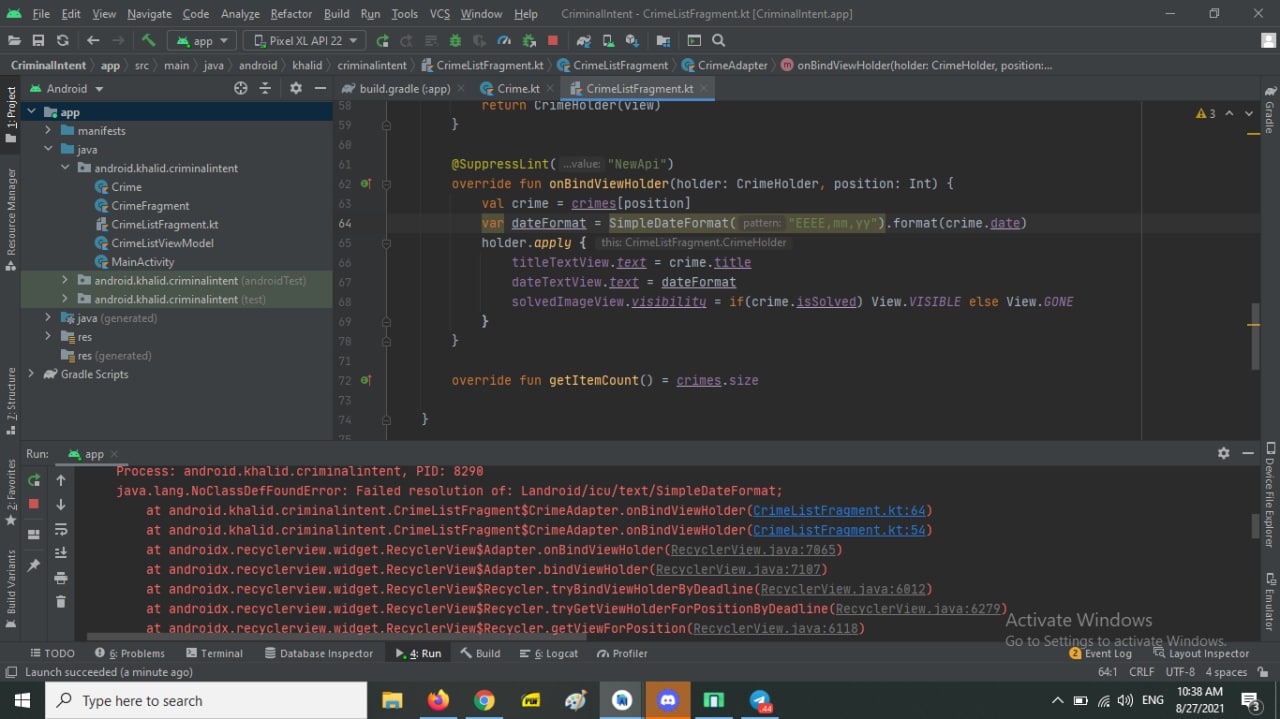
Task: Open the Analyze menu
Action: 240,14
